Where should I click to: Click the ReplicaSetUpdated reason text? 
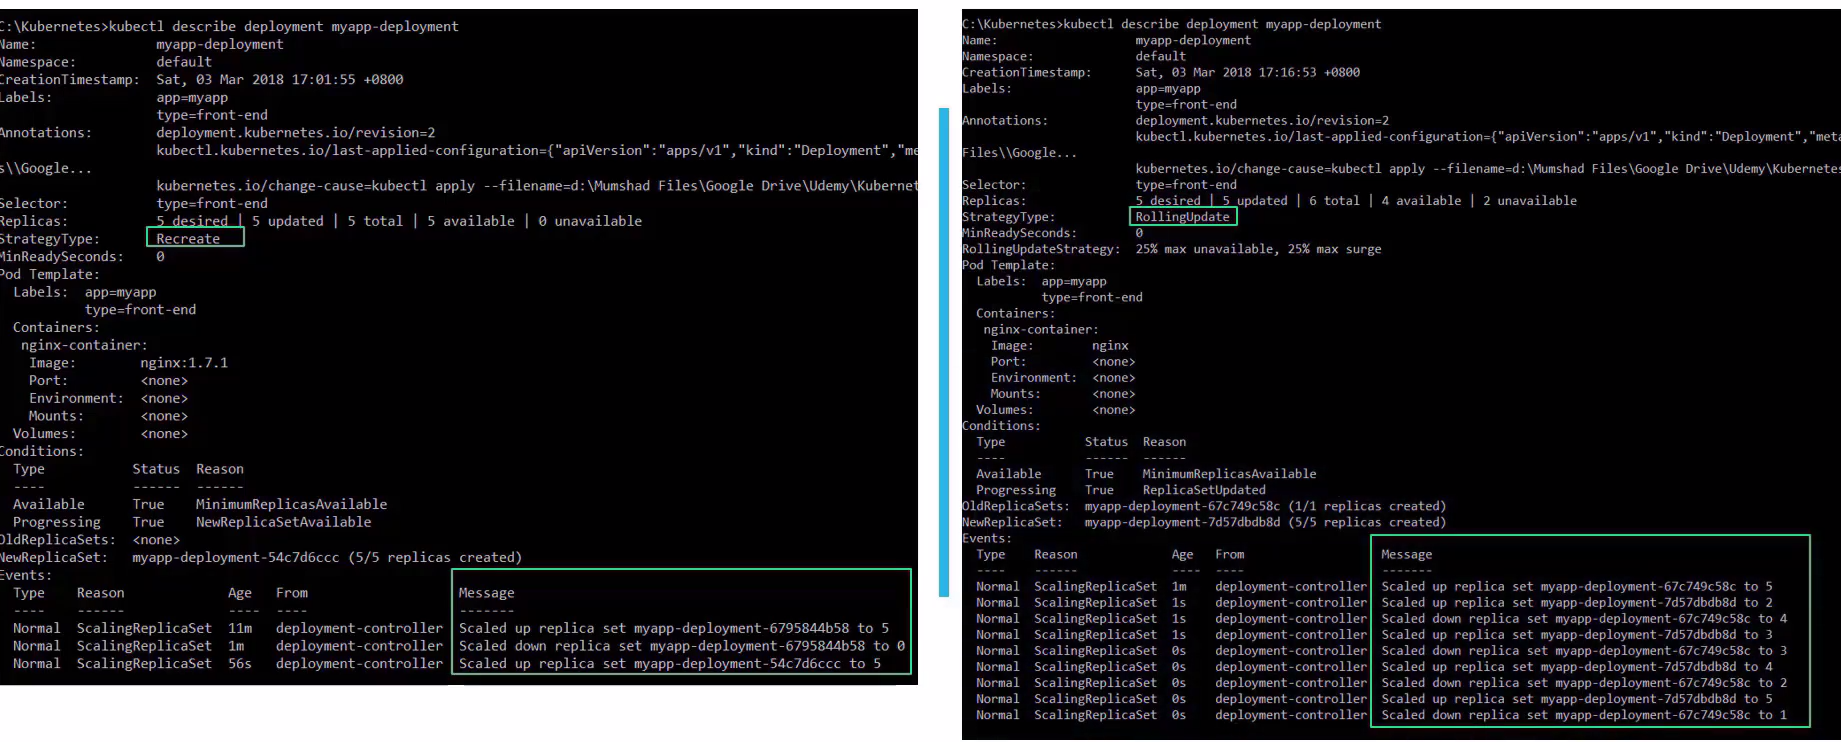point(1204,490)
